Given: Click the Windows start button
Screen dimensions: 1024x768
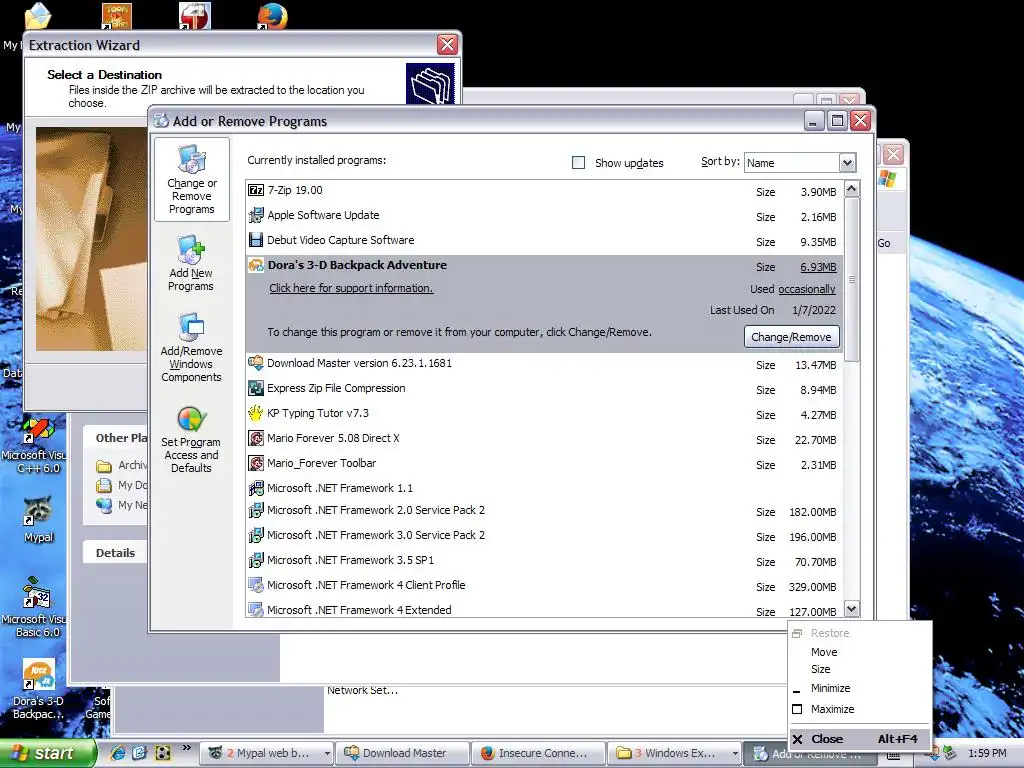Looking at the screenshot, I should [48, 753].
